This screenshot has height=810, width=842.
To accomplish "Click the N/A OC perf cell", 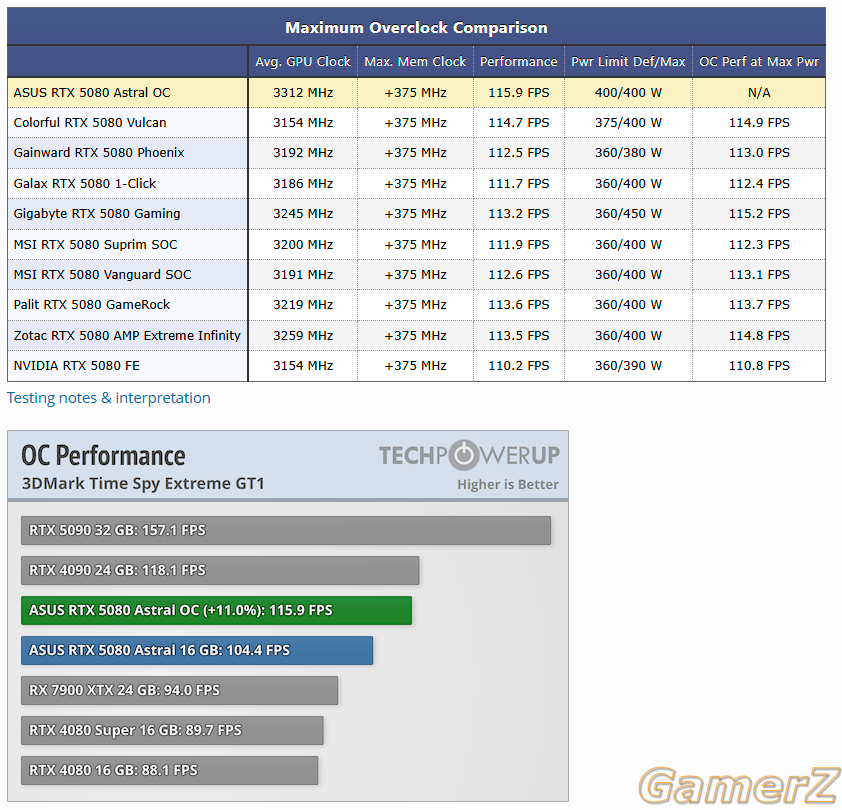I will pos(759,92).
